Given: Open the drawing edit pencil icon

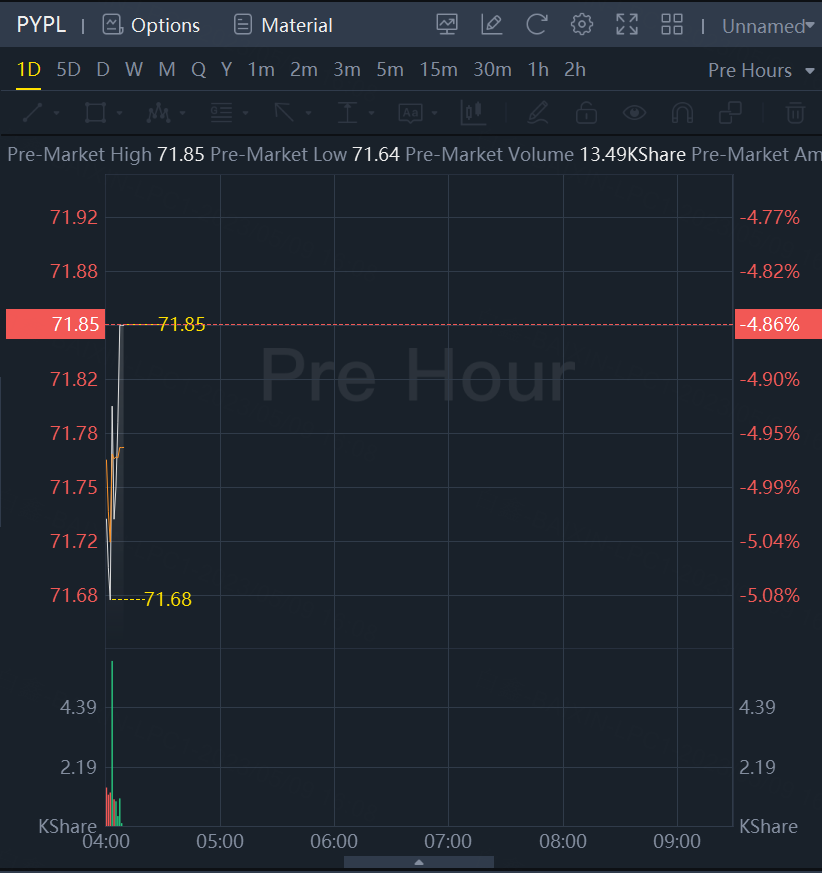Looking at the screenshot, I should click(492, 25).
